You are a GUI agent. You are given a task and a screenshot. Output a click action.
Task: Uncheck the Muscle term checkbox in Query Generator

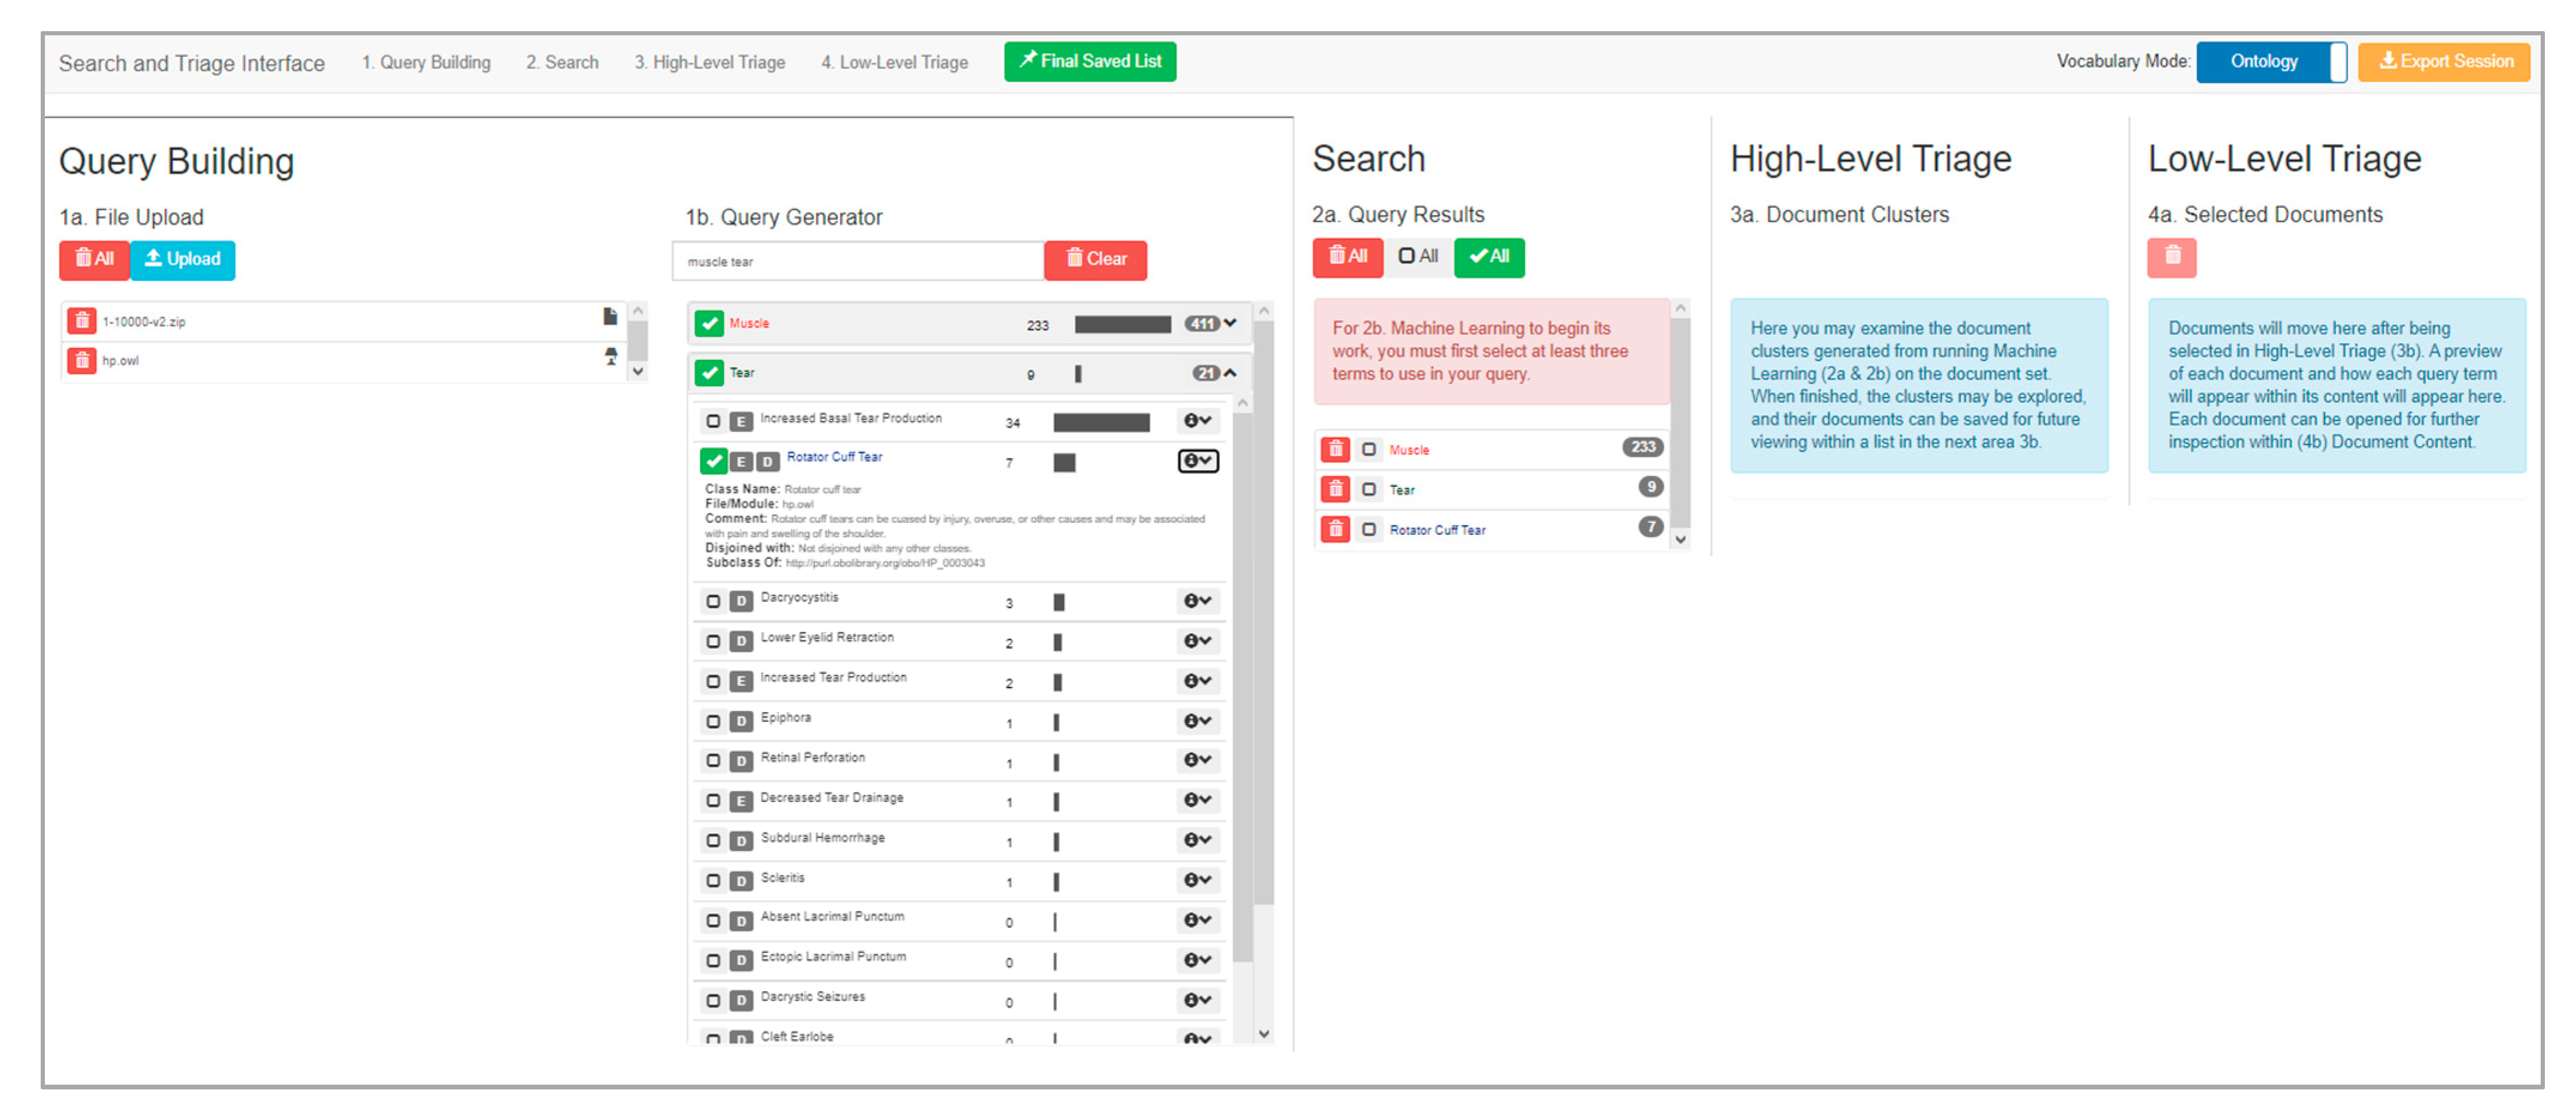click(x=709, y=323)
